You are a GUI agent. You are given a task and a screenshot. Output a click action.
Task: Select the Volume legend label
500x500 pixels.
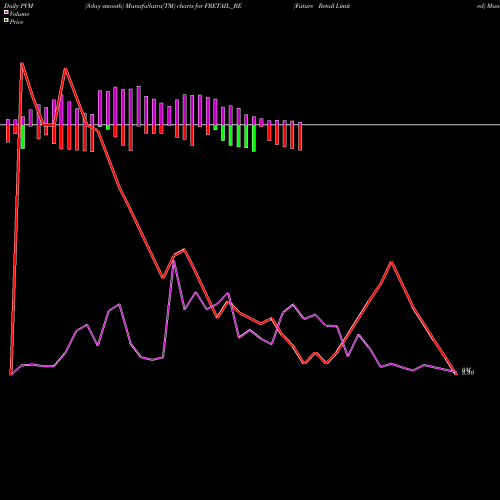(x=19, y=14)
